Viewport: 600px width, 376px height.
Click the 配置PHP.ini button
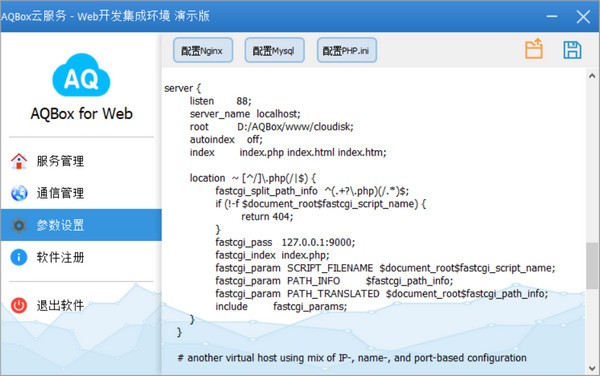tap(347, 50)
